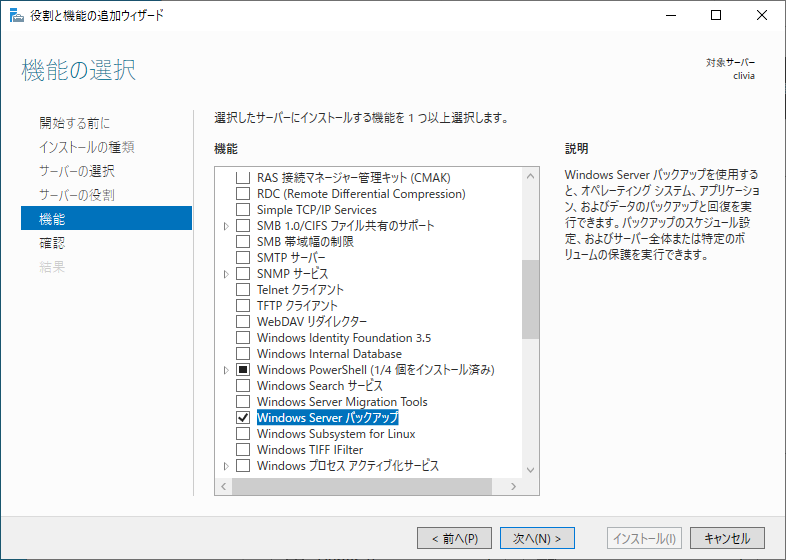Select the 機能 step in sidebar
Screen dimensions: 786x560
106,218
